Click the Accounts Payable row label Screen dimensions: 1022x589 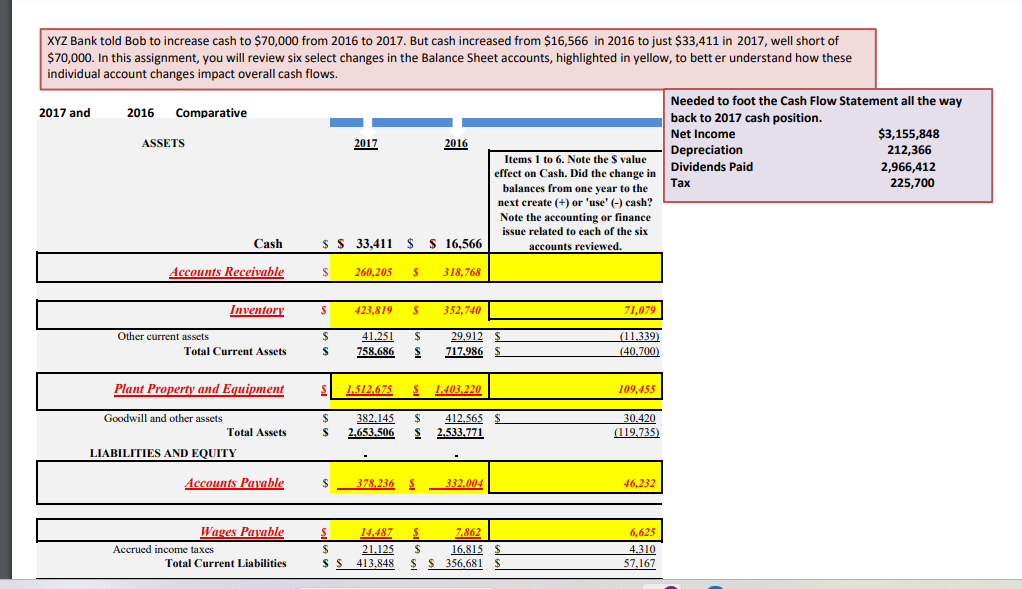(x=234, y=483)
